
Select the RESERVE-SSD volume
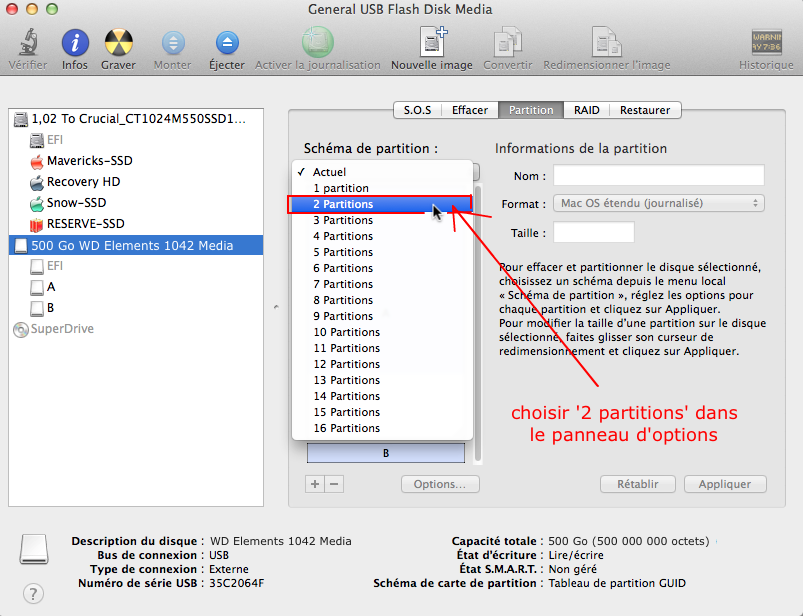(85, 224)
